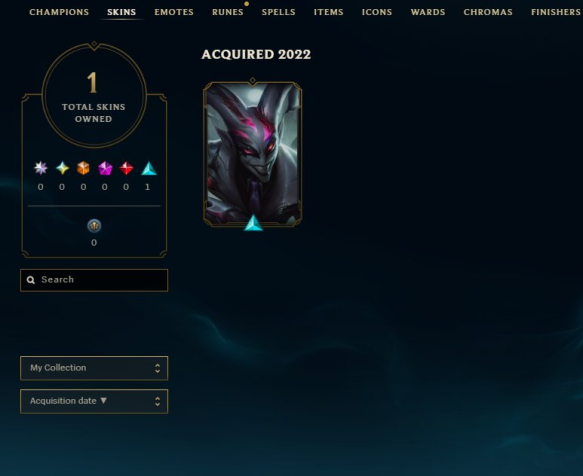Click the red Standard tier gem icon
Screen dimensions: 583x476
[126, 168]
